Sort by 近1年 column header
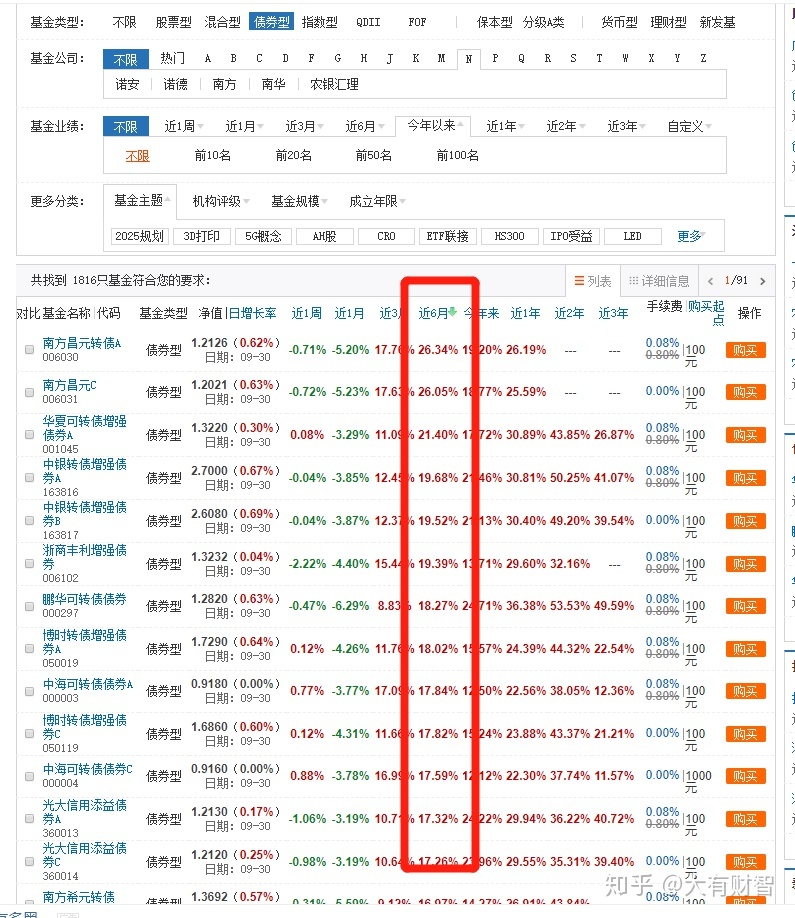This screenshot has height=918, width=795. tap(525, 313)
